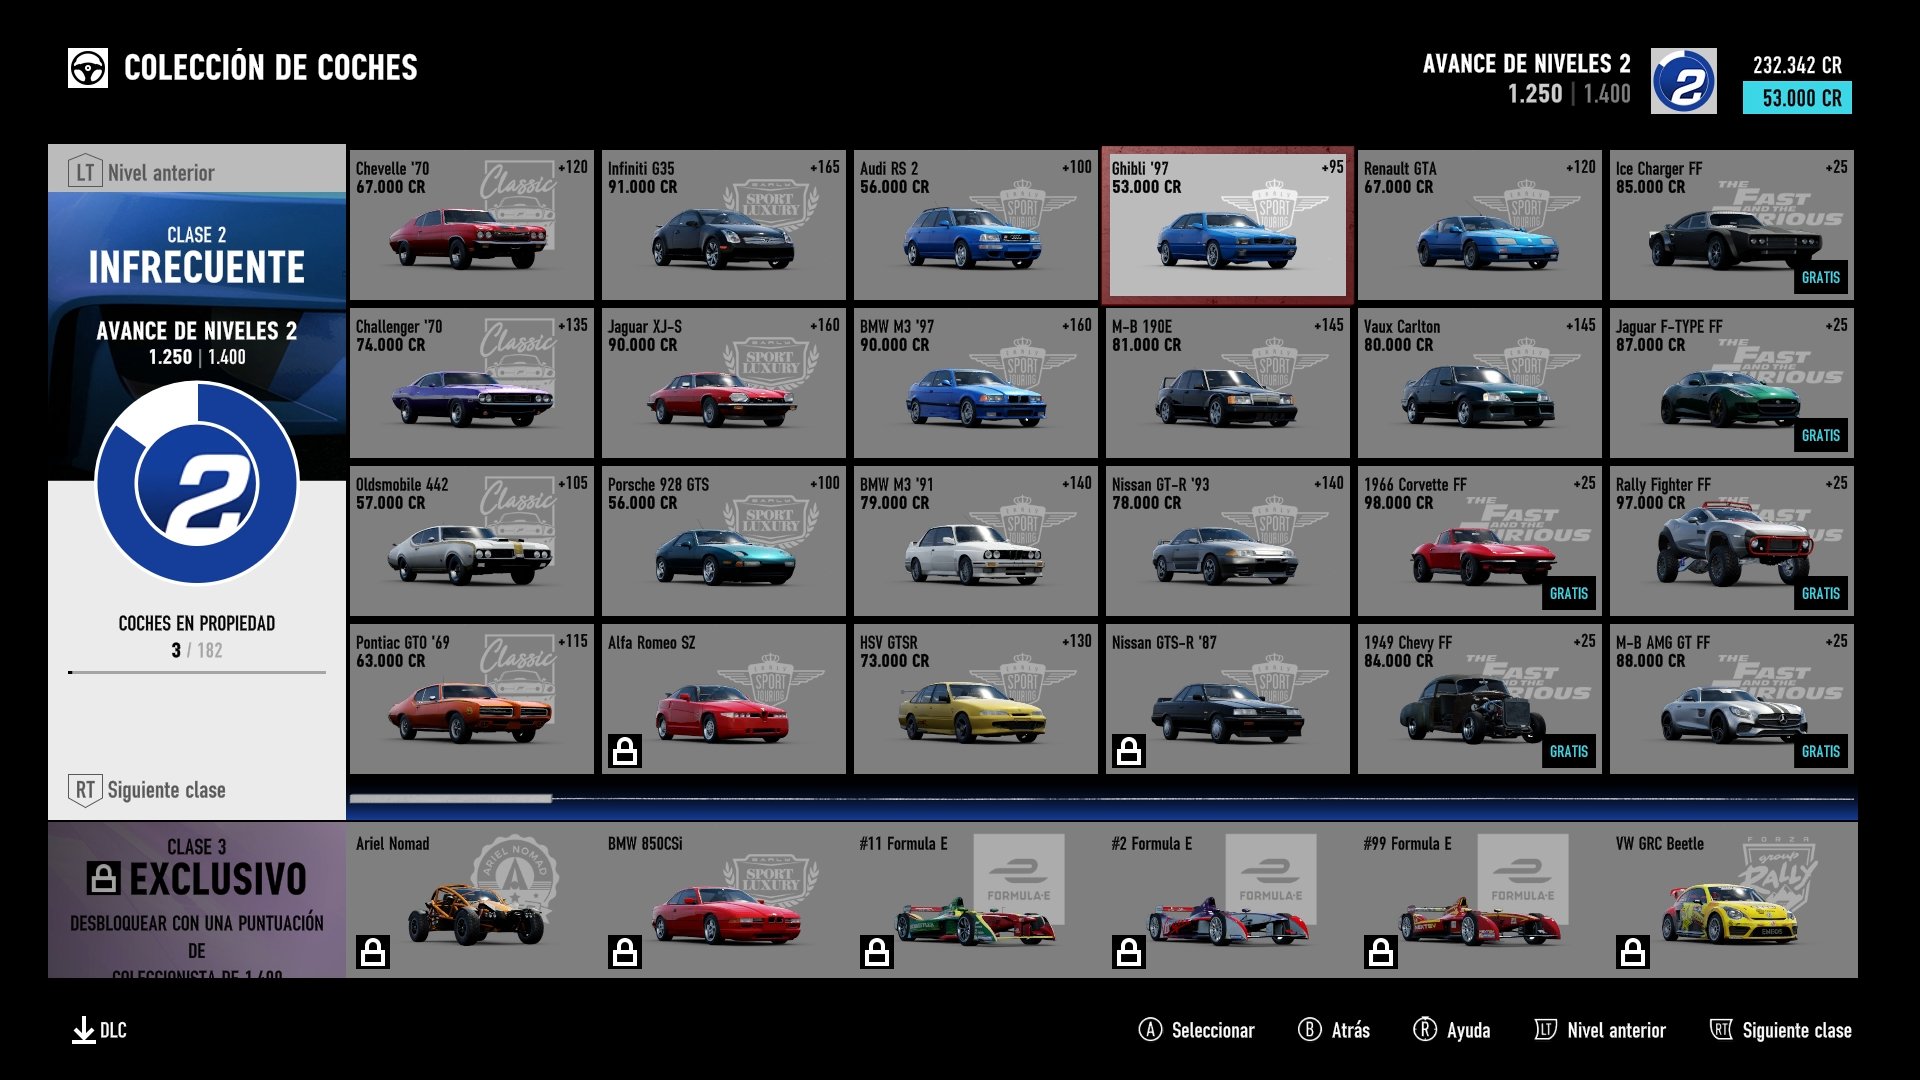
Task: Click the horizontal scrollbar above the bottom row
Action: click(450, 796)
